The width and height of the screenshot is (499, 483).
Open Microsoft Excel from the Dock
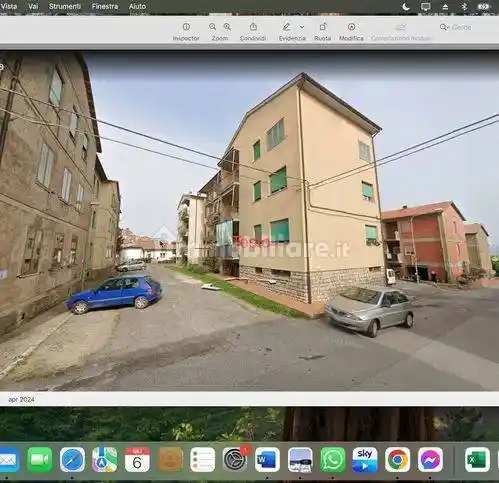477,460
